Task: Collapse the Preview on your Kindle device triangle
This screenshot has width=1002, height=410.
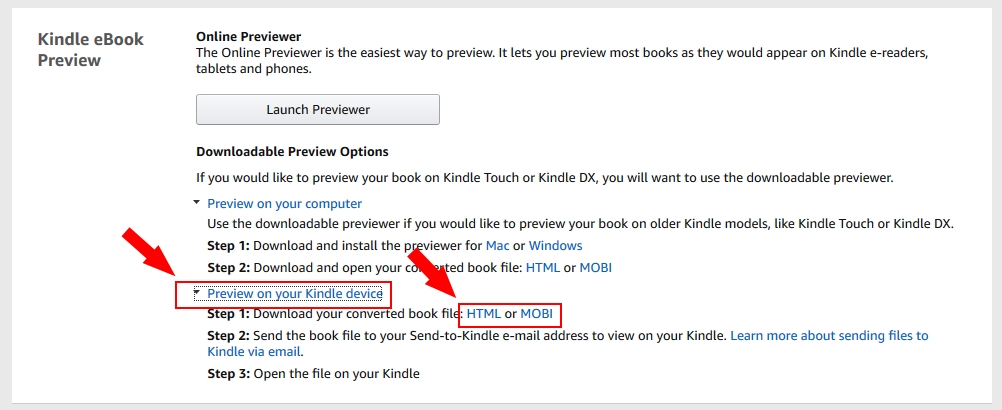Action: (198, 294)
